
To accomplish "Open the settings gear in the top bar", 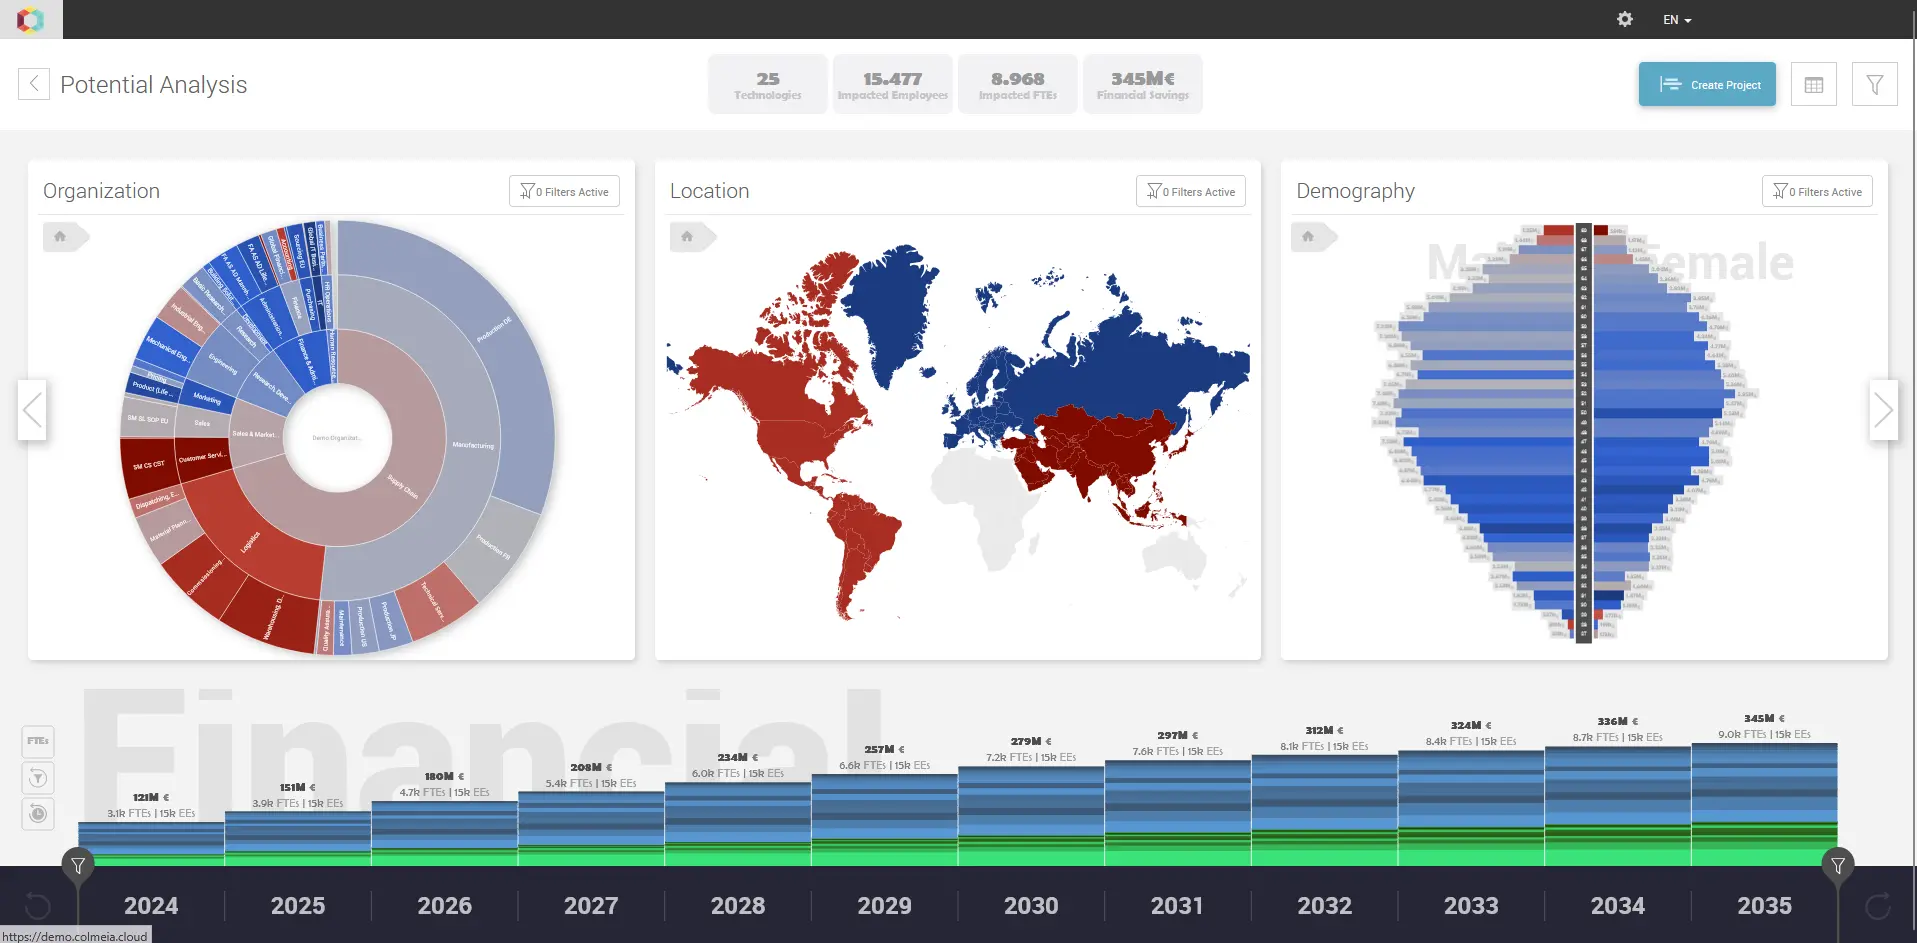I will (x=1624, y=19).
